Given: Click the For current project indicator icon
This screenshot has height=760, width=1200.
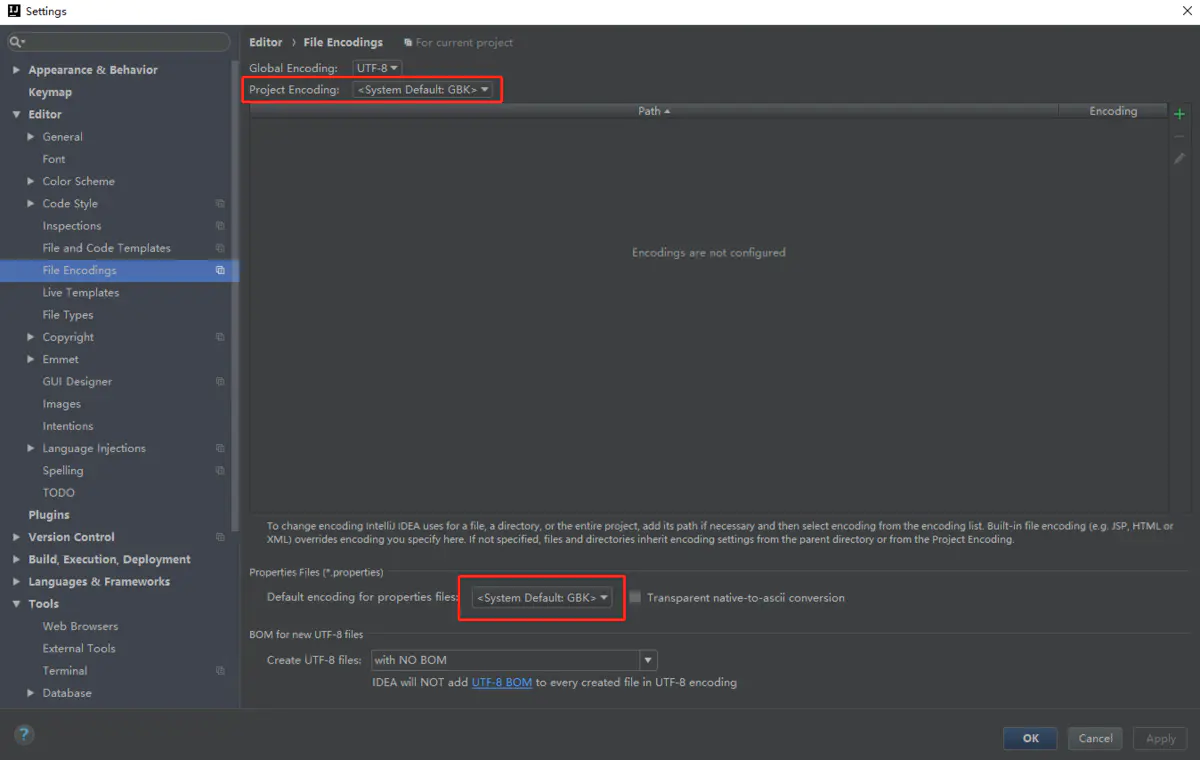Looking at the screenshot, I should (408, 43).
